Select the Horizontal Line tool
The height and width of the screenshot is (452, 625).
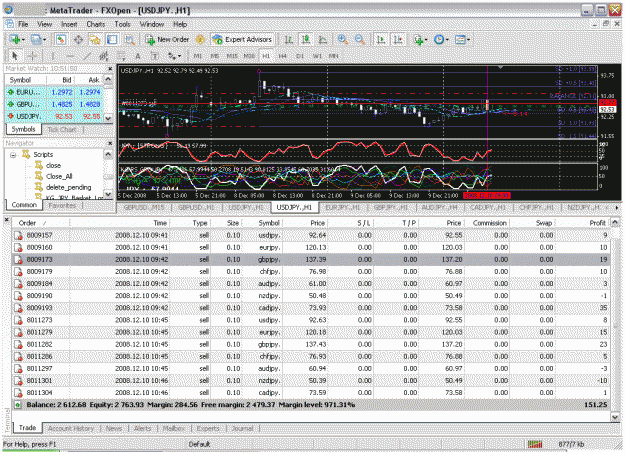click(x=70, y=56)
